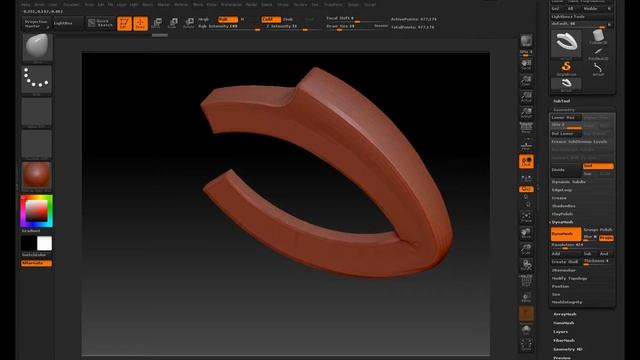The image size is (640, 360).
Task: Toggle the orange Project option
Action: tap(607, 238)
